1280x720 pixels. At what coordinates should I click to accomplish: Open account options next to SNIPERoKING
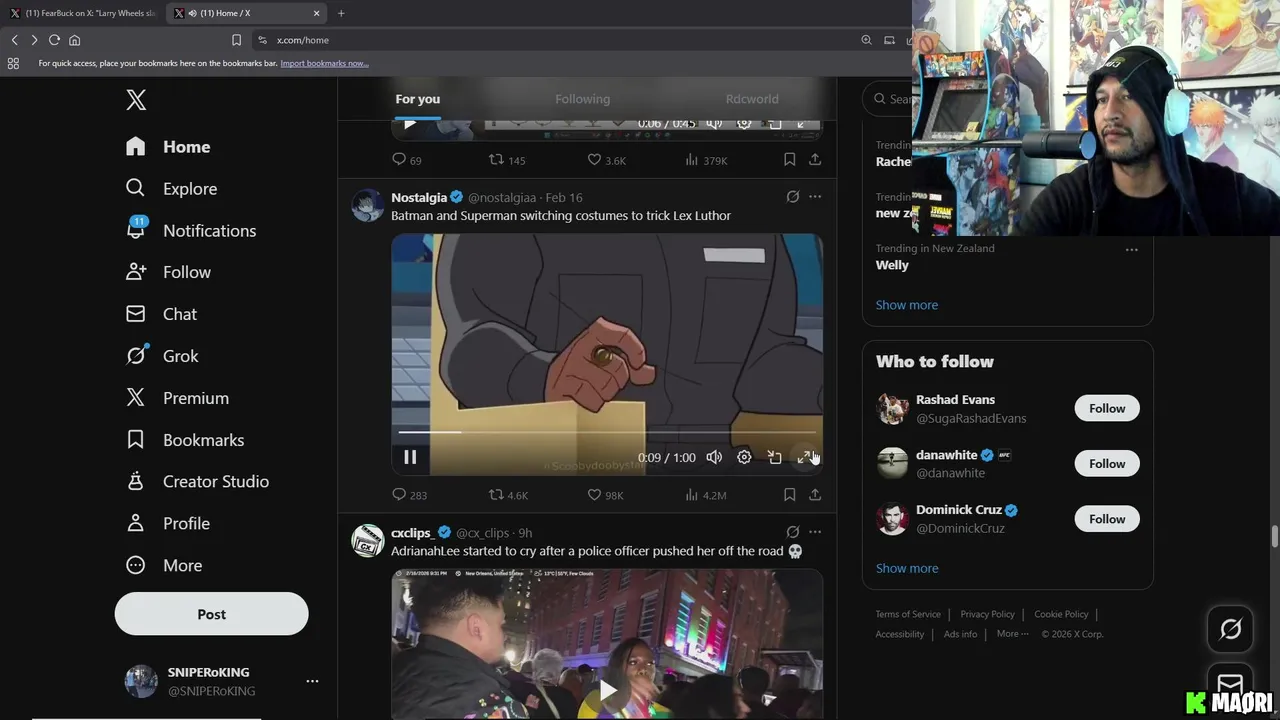312,681
